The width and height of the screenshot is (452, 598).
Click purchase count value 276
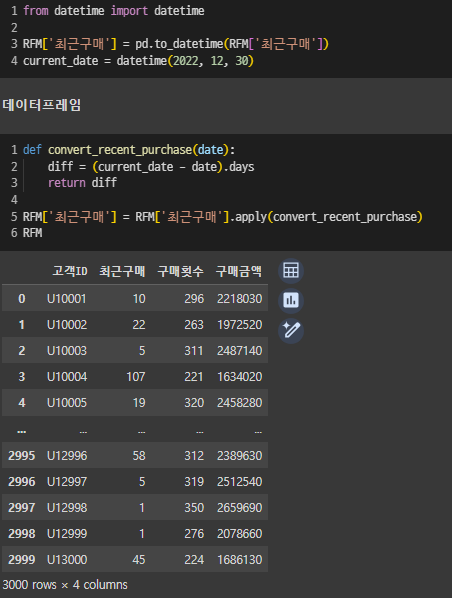(194, 534)
